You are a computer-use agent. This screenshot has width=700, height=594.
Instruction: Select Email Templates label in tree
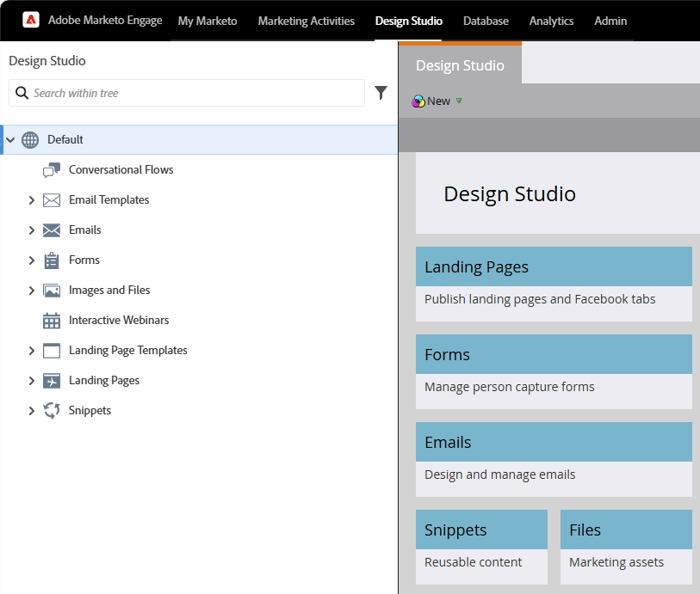(109, 200)
